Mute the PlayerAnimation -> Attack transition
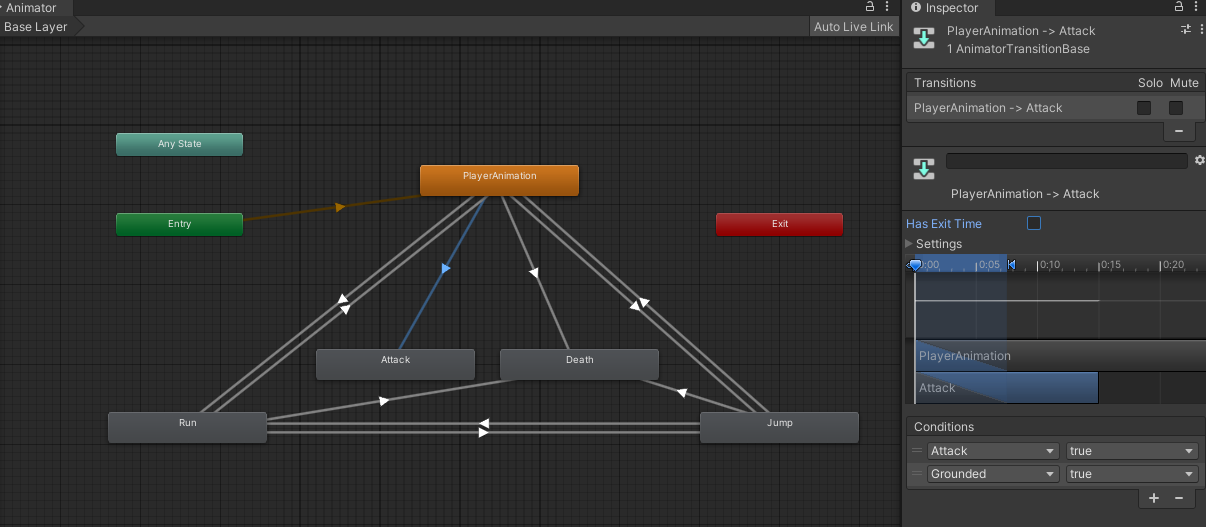The width and height of the screenshot is (1206, 527). click(x=1176, y=108)
